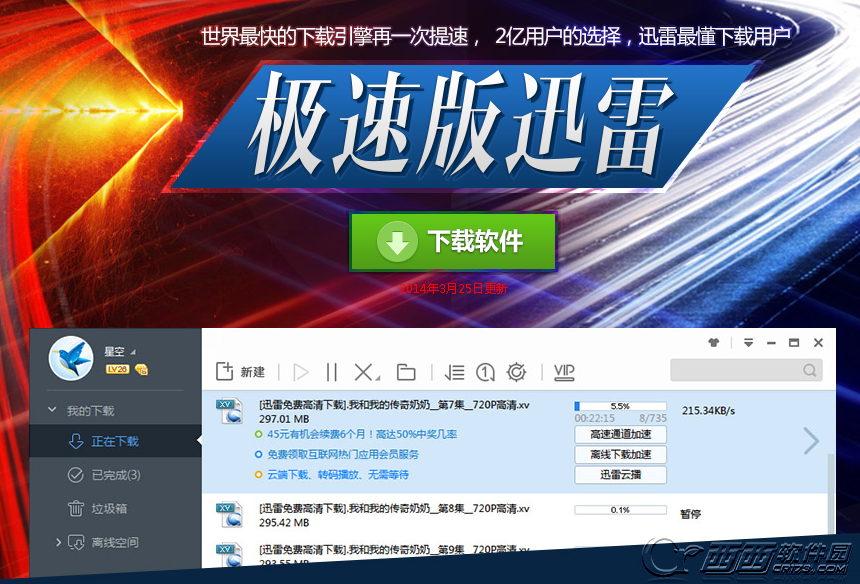This screenshot has height=584, width=860.
Task: Click the 迅雷云播 button
Action: (x=620, y=475)
